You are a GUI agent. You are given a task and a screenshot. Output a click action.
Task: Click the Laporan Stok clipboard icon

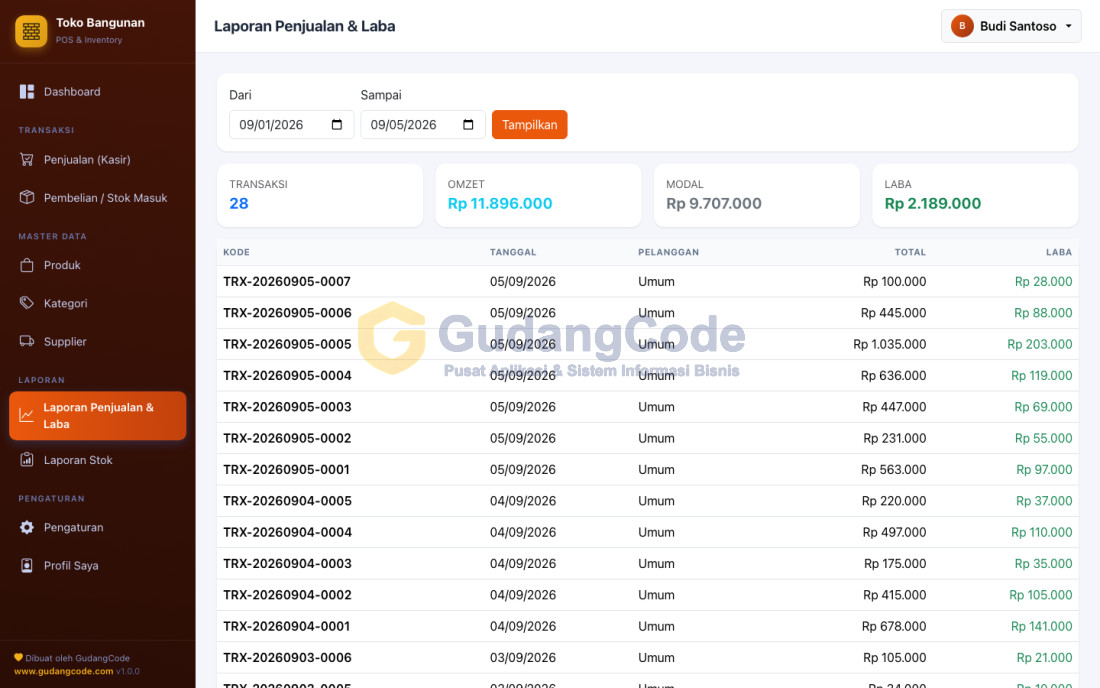click(27, 460)
